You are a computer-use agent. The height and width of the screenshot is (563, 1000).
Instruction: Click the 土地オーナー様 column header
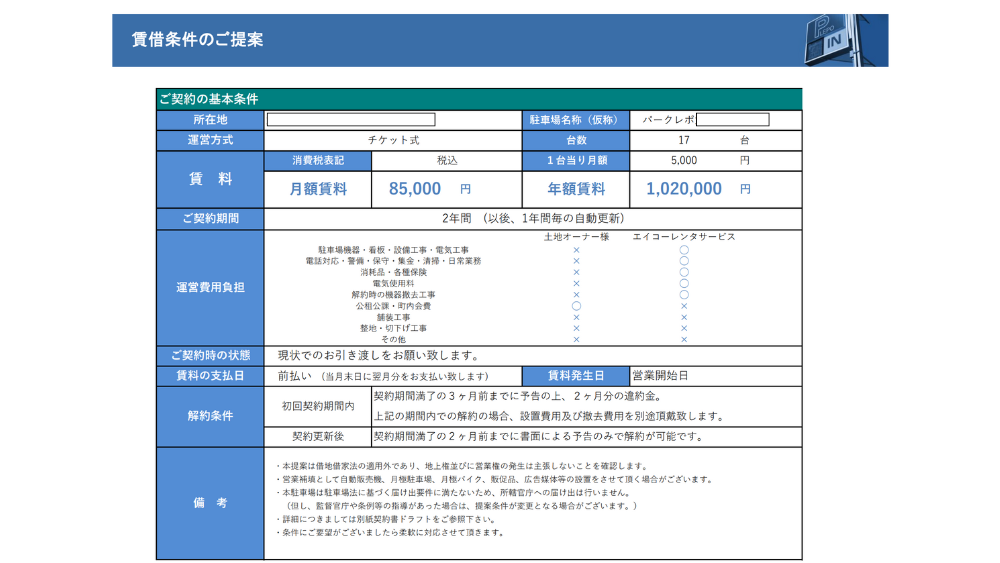pos(577,237)
